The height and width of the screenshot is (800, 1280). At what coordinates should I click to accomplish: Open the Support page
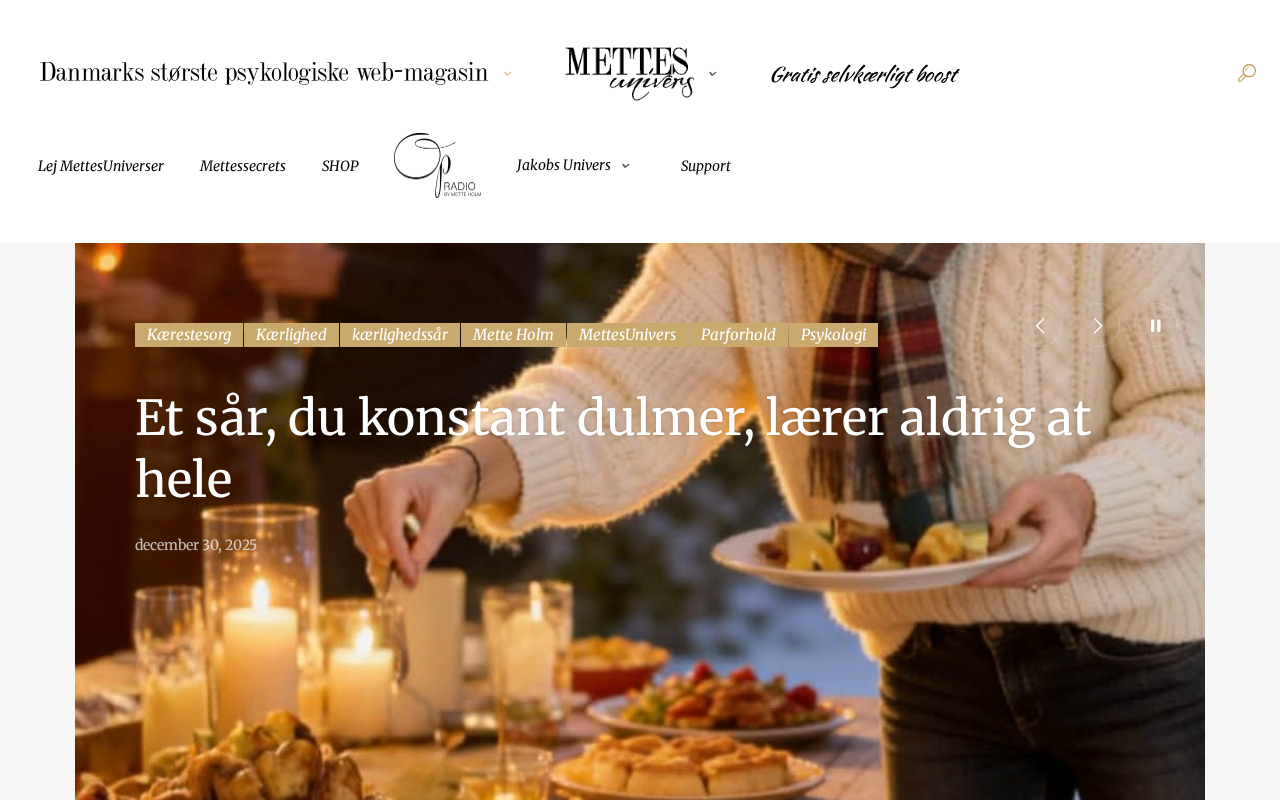click(706, 166)
